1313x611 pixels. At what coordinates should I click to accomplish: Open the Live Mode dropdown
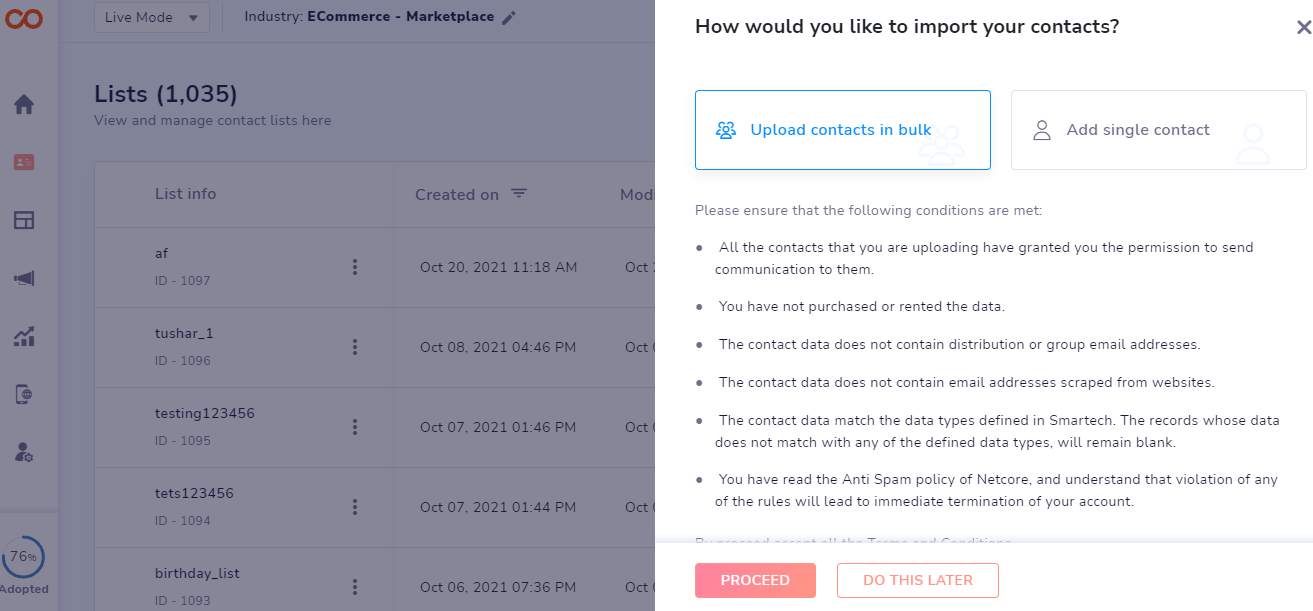(x=152, y=18)
